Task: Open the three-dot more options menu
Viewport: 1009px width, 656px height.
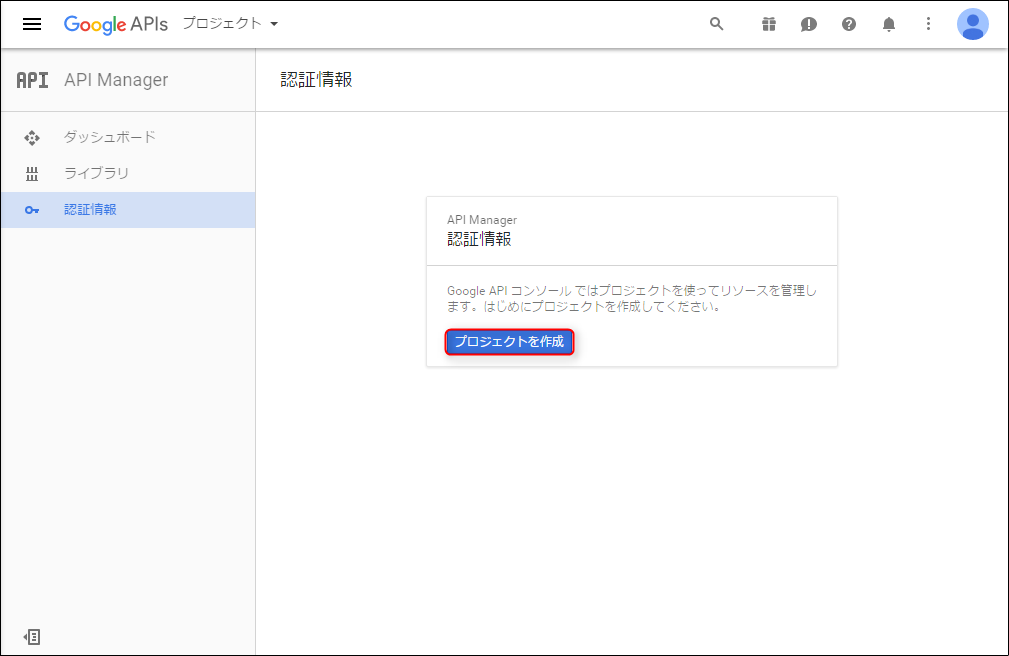Action: coord(928,24)
